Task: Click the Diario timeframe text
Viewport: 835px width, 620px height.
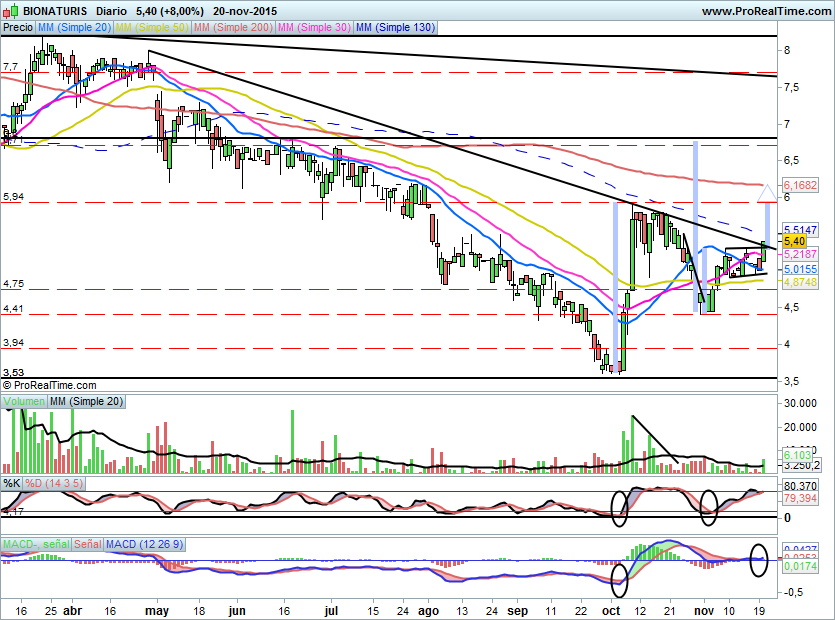Action: click(111, 11)
